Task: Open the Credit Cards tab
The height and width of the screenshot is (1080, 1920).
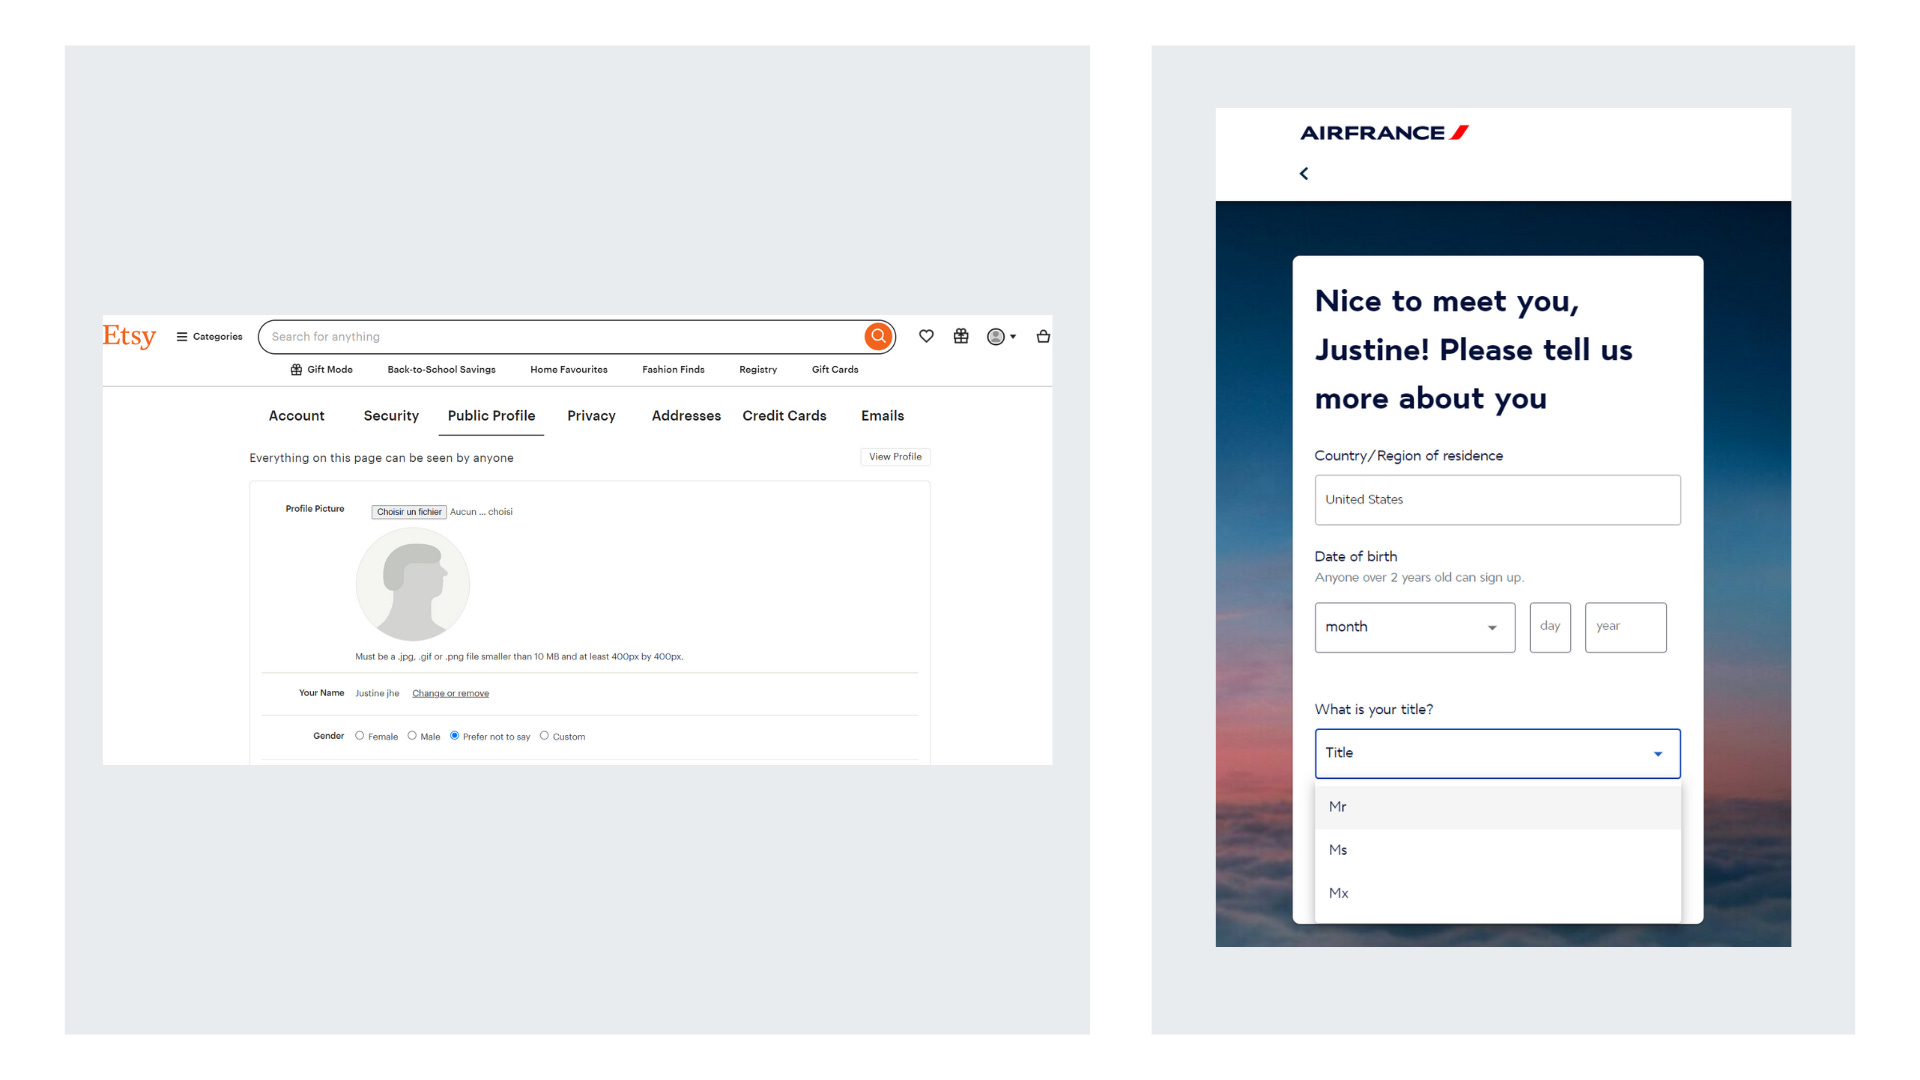Action: click(x=784, y=416)
